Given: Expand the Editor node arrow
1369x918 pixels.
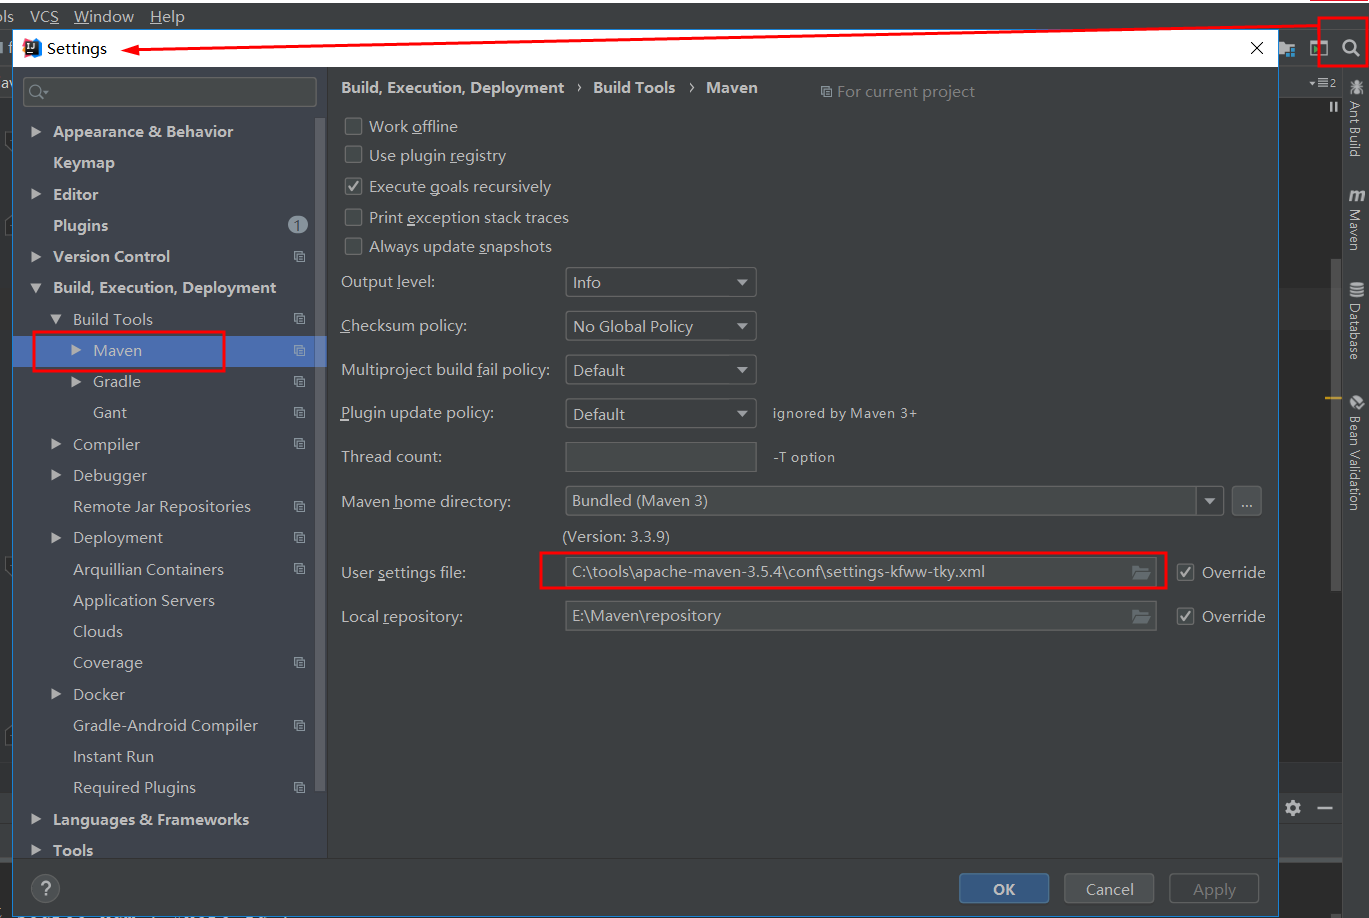Looking at the screenshot, I should (x=36, y=194).
